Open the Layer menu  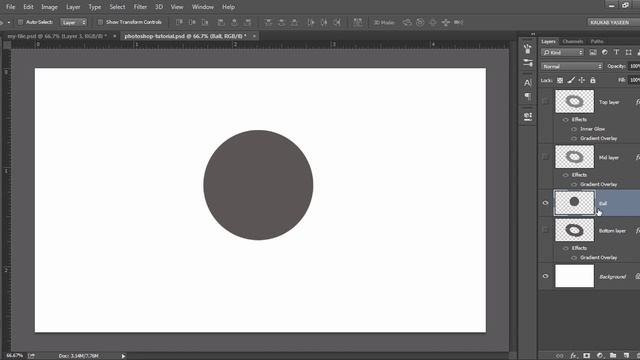click(x=73, y=7)
